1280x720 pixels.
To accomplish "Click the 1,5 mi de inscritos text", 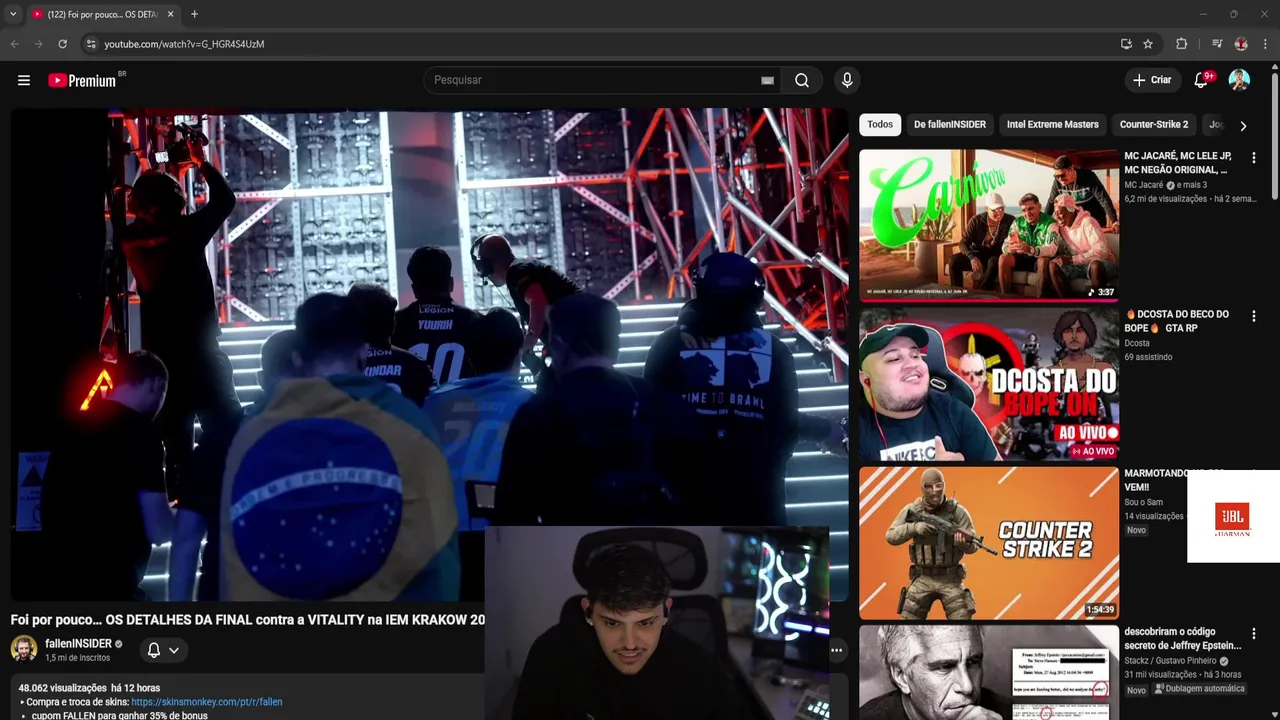I will click(77, 658).
